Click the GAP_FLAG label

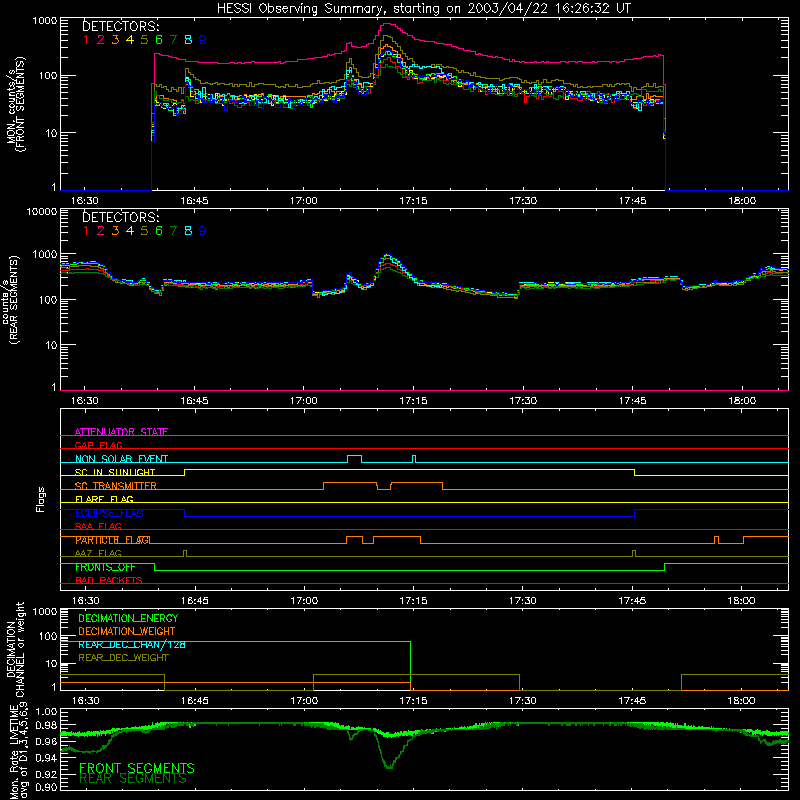point(98,445)
